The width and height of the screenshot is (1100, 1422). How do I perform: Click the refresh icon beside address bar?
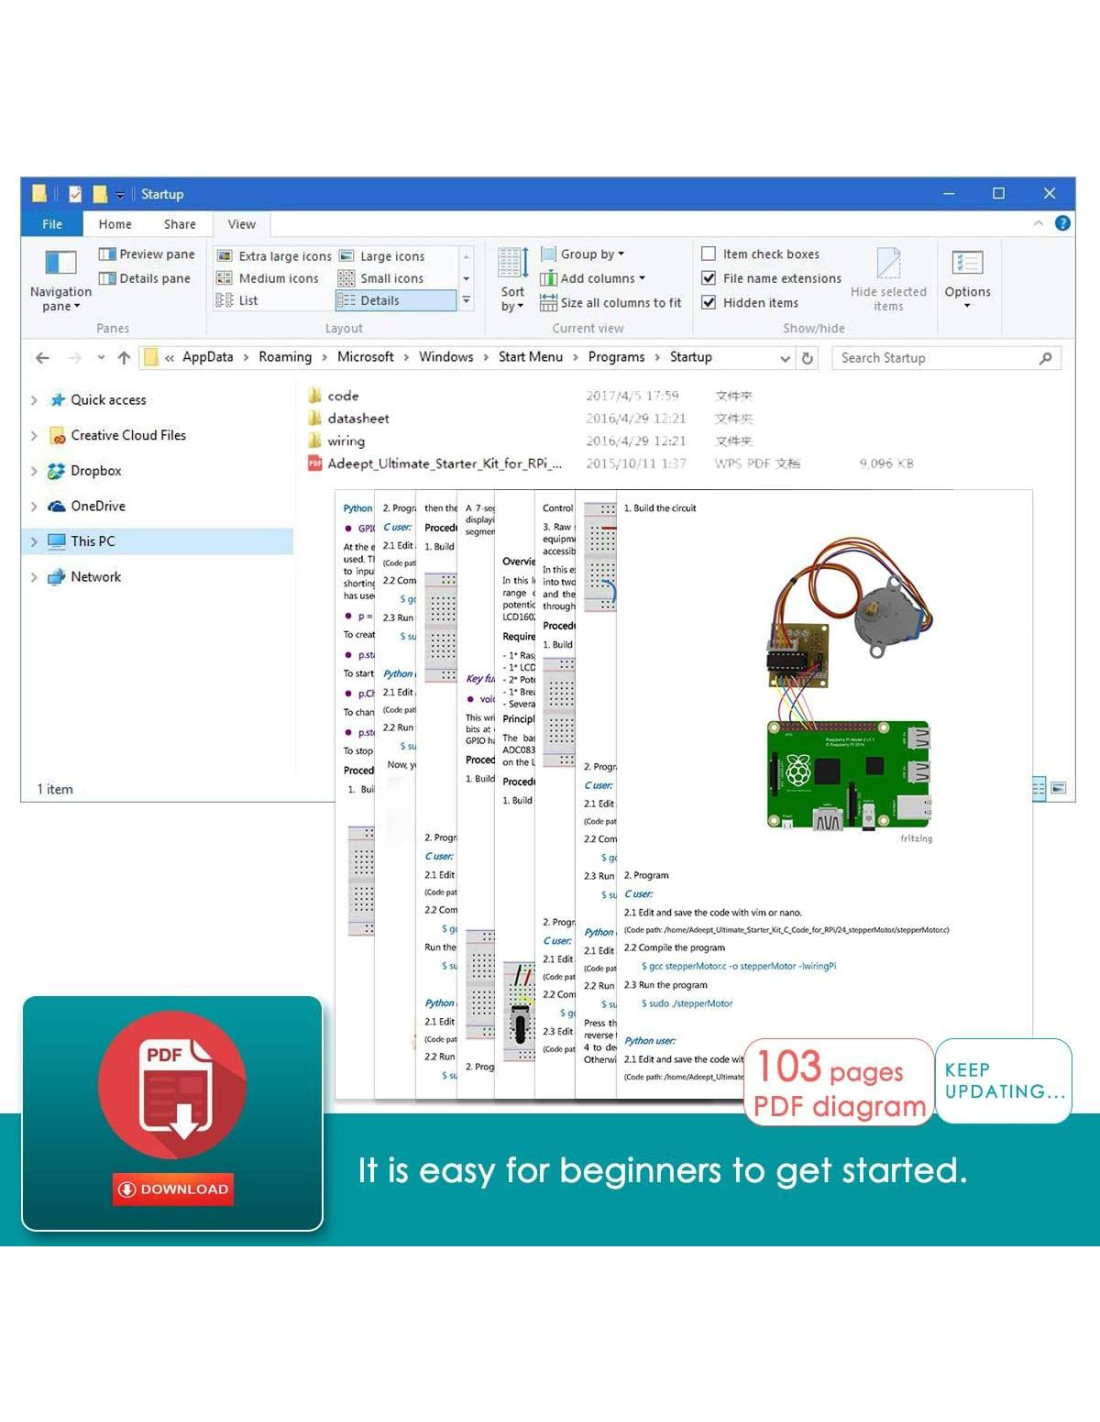point(808,358)
